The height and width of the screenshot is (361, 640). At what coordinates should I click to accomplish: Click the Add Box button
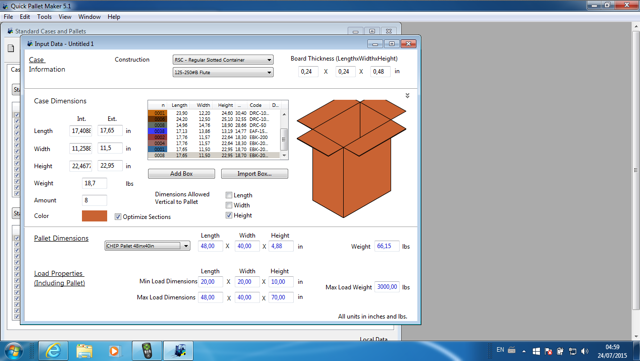pyautogui.click(x=181, y=174)
